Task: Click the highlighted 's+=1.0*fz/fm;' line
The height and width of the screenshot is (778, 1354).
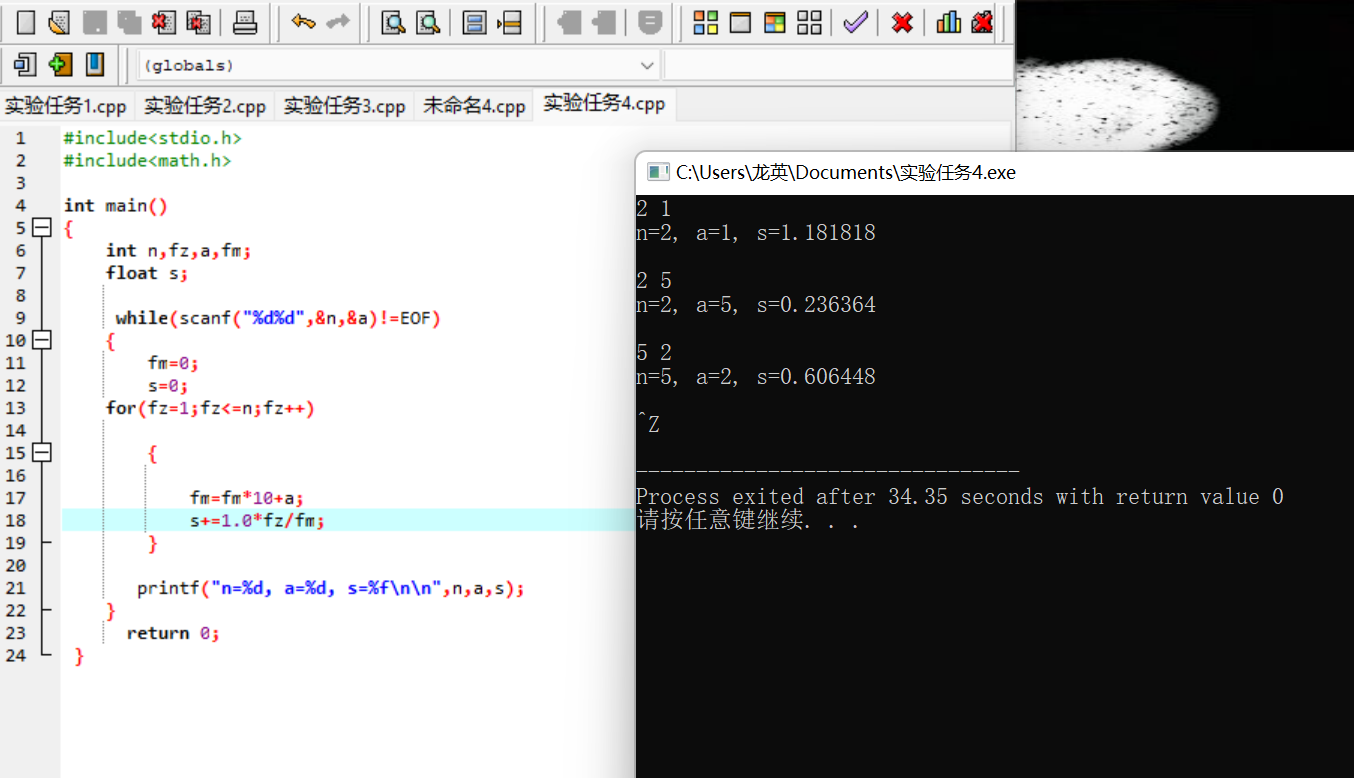Action: pos(257,520)
